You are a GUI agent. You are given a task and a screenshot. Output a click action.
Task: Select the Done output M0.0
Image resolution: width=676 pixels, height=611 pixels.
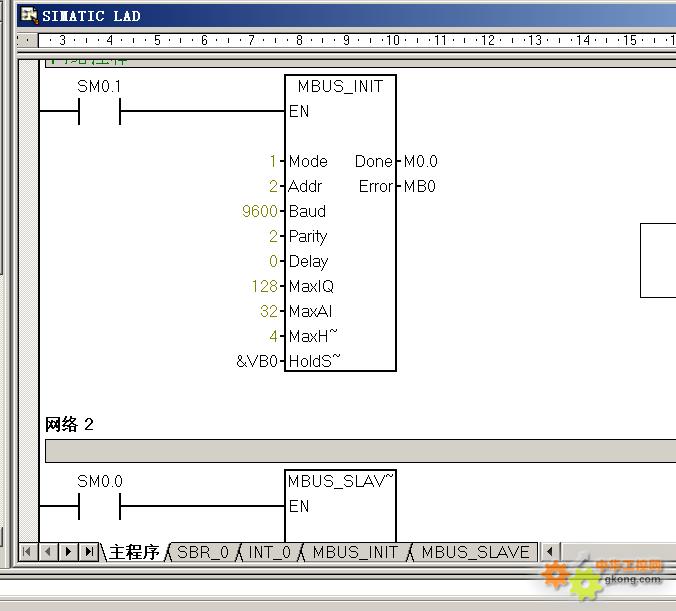pyautogui.click(x=420, y=161)
